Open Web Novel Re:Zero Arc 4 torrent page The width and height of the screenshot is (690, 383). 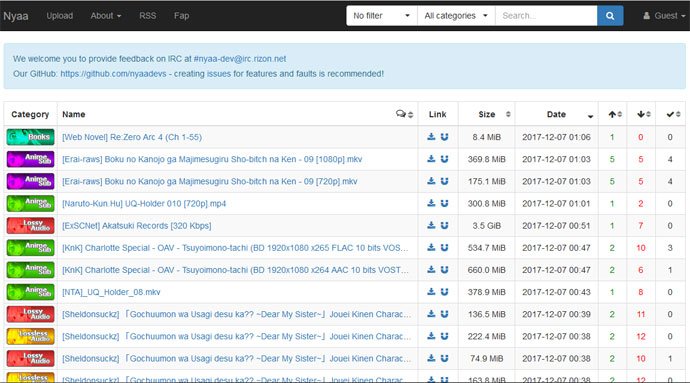[x=132, y=137]
